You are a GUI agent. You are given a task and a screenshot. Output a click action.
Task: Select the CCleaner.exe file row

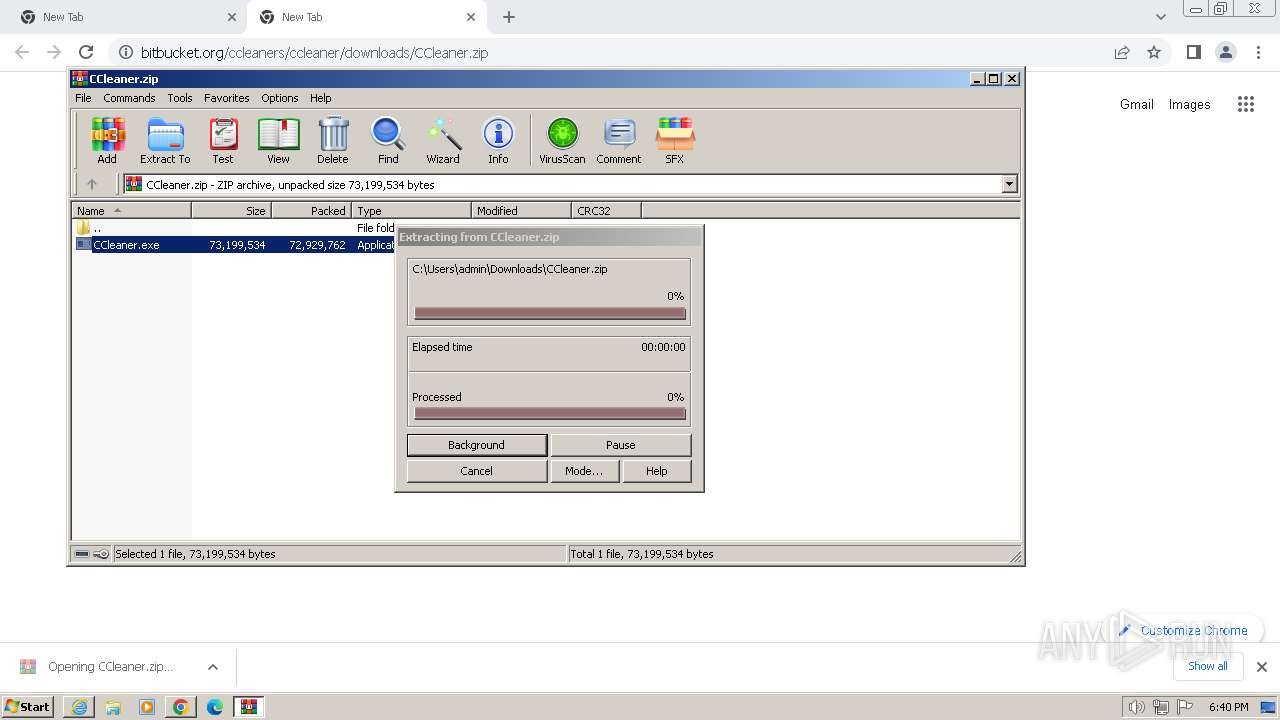235,245
